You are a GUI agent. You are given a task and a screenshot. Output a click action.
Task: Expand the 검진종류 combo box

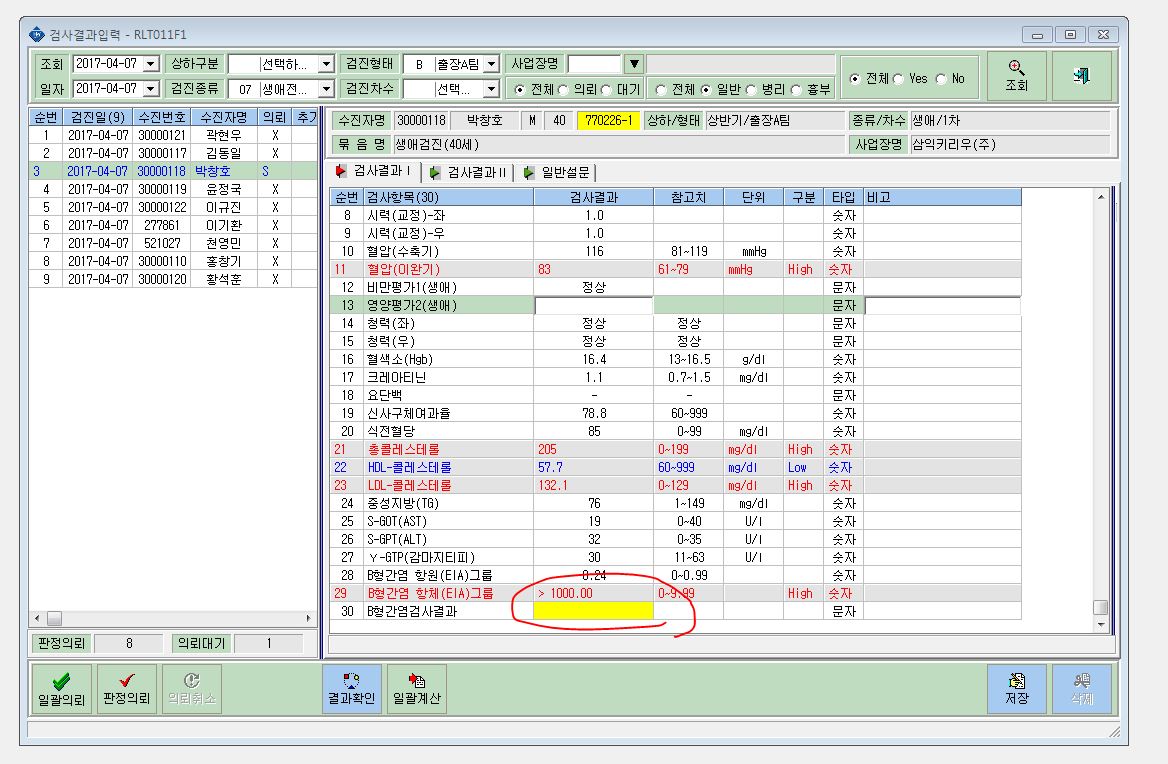click(x=326, y=89)
